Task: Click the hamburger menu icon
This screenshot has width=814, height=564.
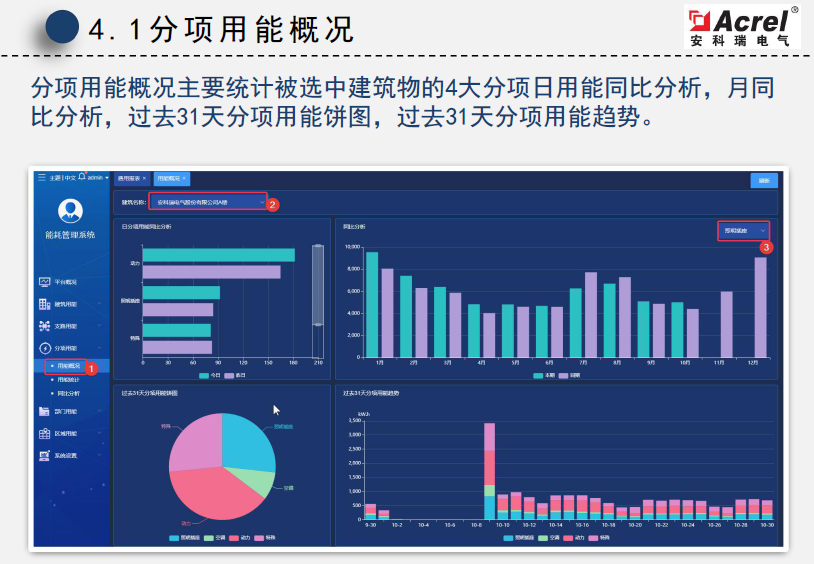Action: click(42, 178)
